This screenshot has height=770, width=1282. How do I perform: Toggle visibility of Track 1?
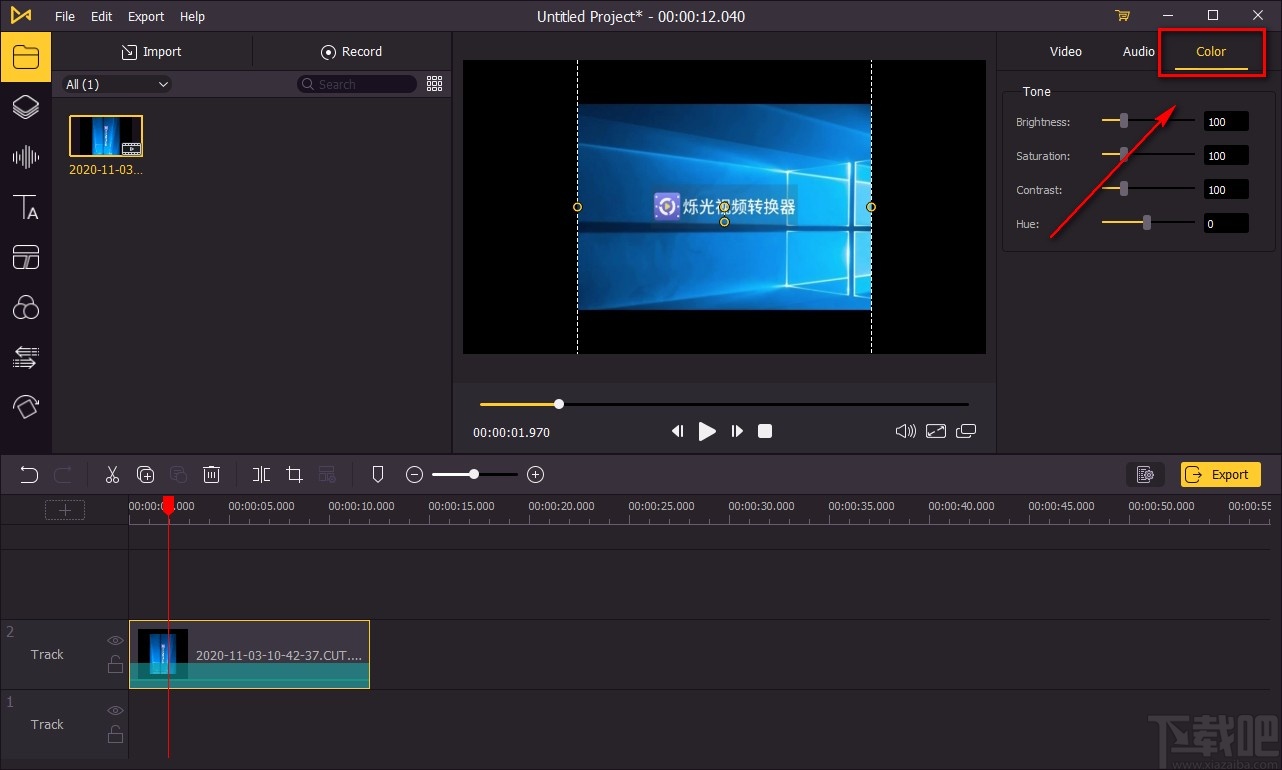point(115,710)
